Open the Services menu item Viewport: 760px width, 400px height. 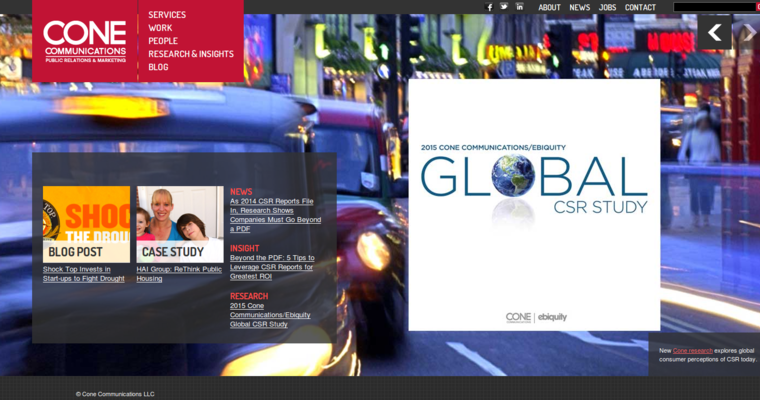167,15
